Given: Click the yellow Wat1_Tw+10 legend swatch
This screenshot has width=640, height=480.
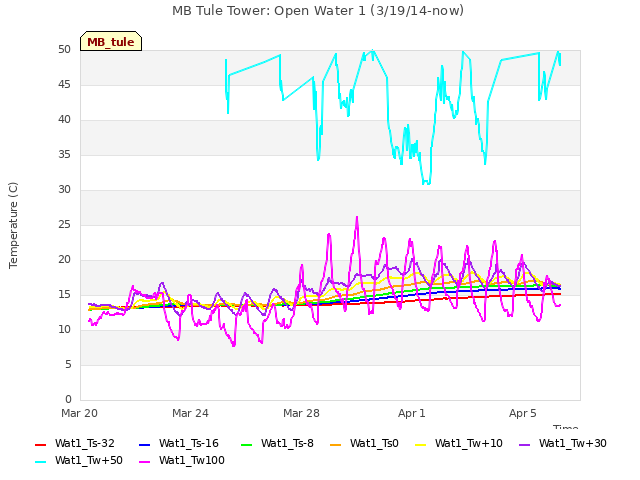Looking at the screenshot, I should [x=420, y=444].
